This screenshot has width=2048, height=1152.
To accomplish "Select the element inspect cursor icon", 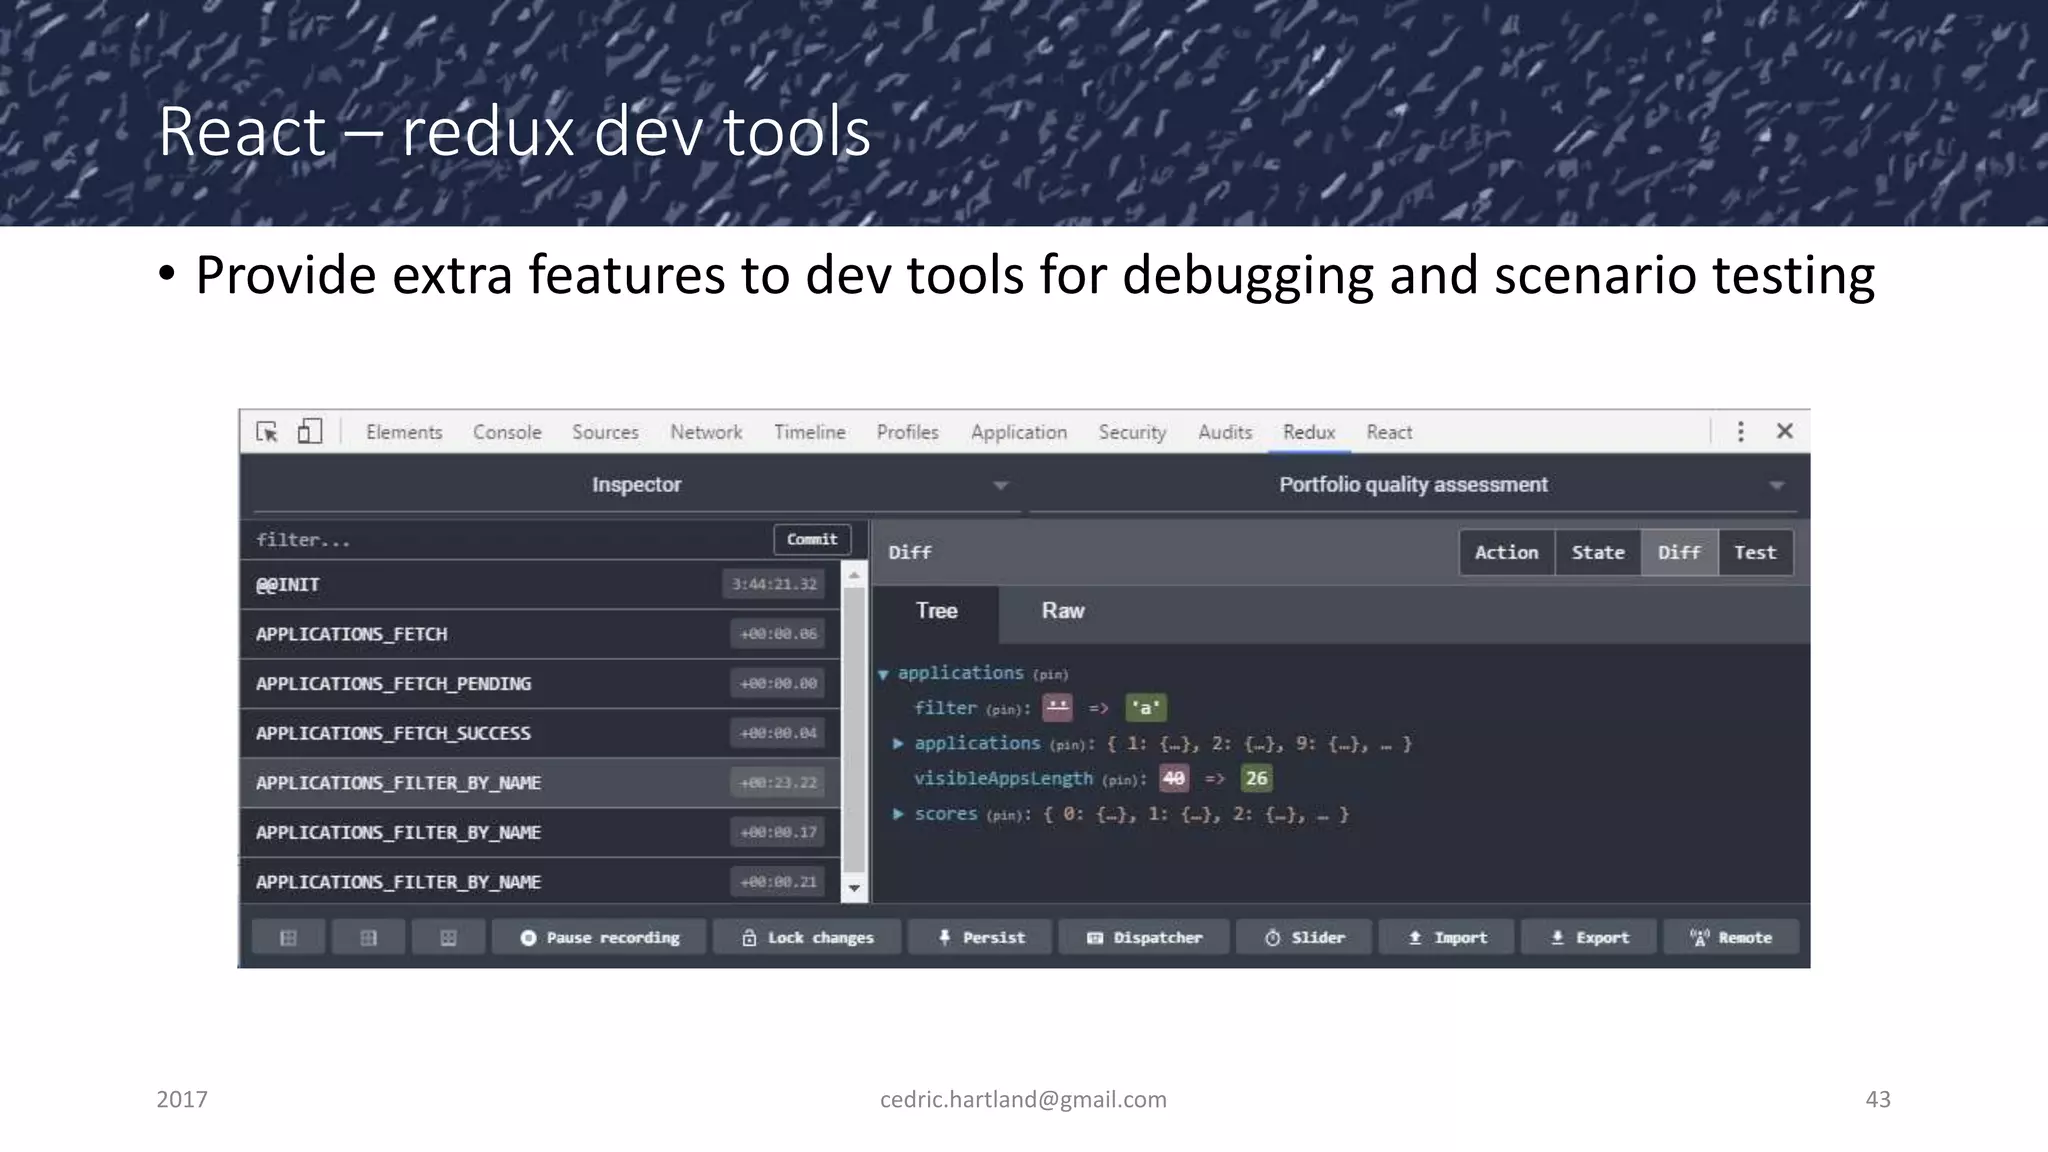I will pos(267,431).
